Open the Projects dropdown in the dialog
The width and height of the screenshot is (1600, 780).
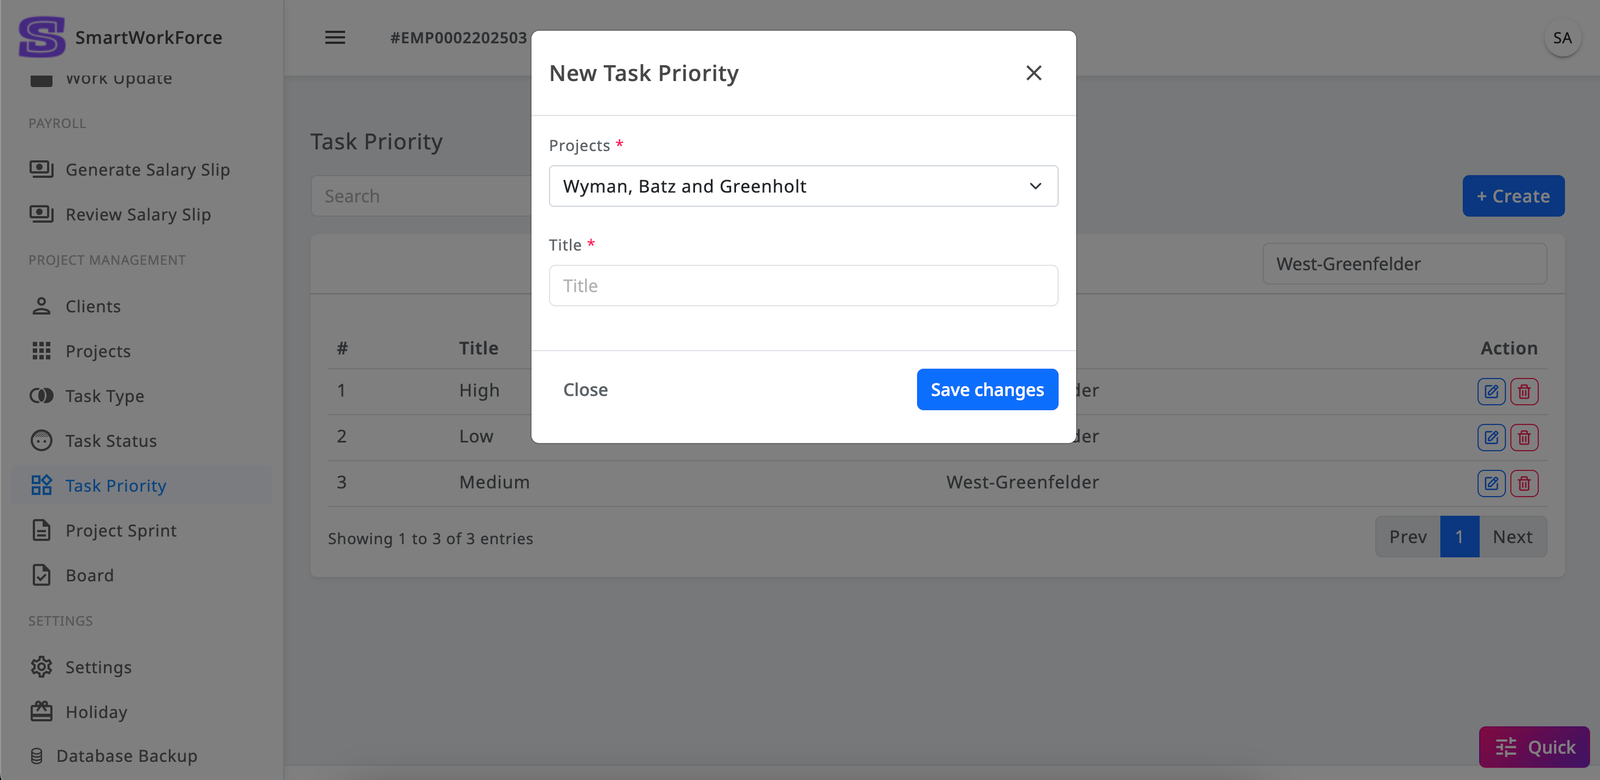(x=803, y=186)
